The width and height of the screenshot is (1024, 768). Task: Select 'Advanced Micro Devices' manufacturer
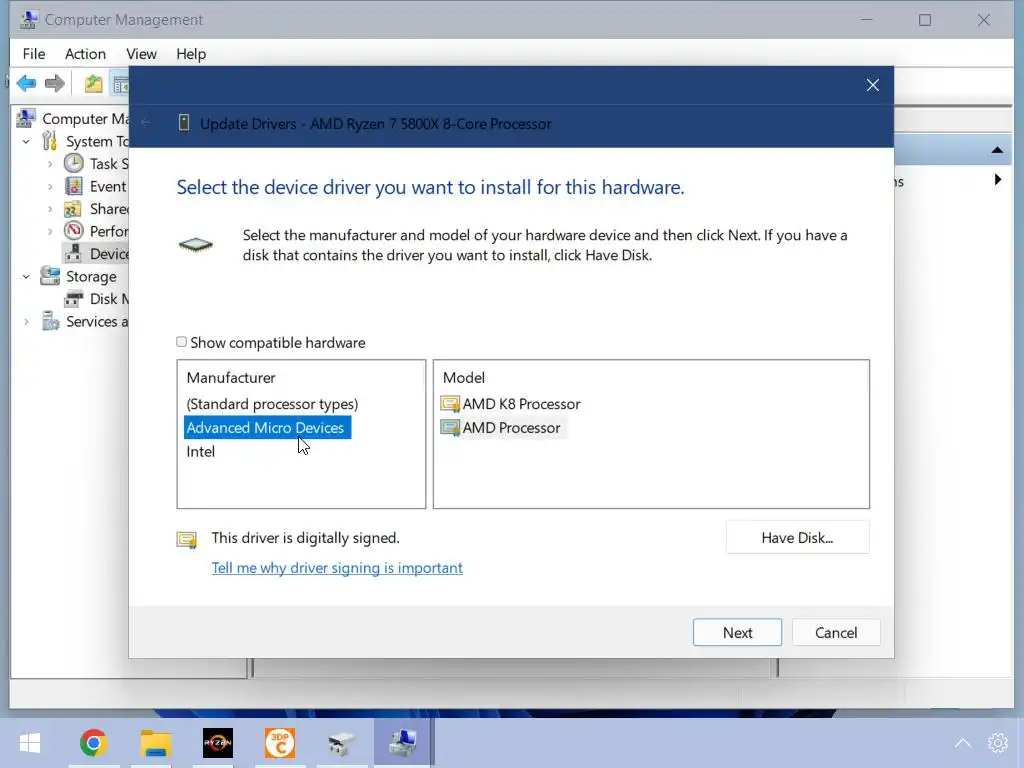pyautogui.click(x=267, y=428)
